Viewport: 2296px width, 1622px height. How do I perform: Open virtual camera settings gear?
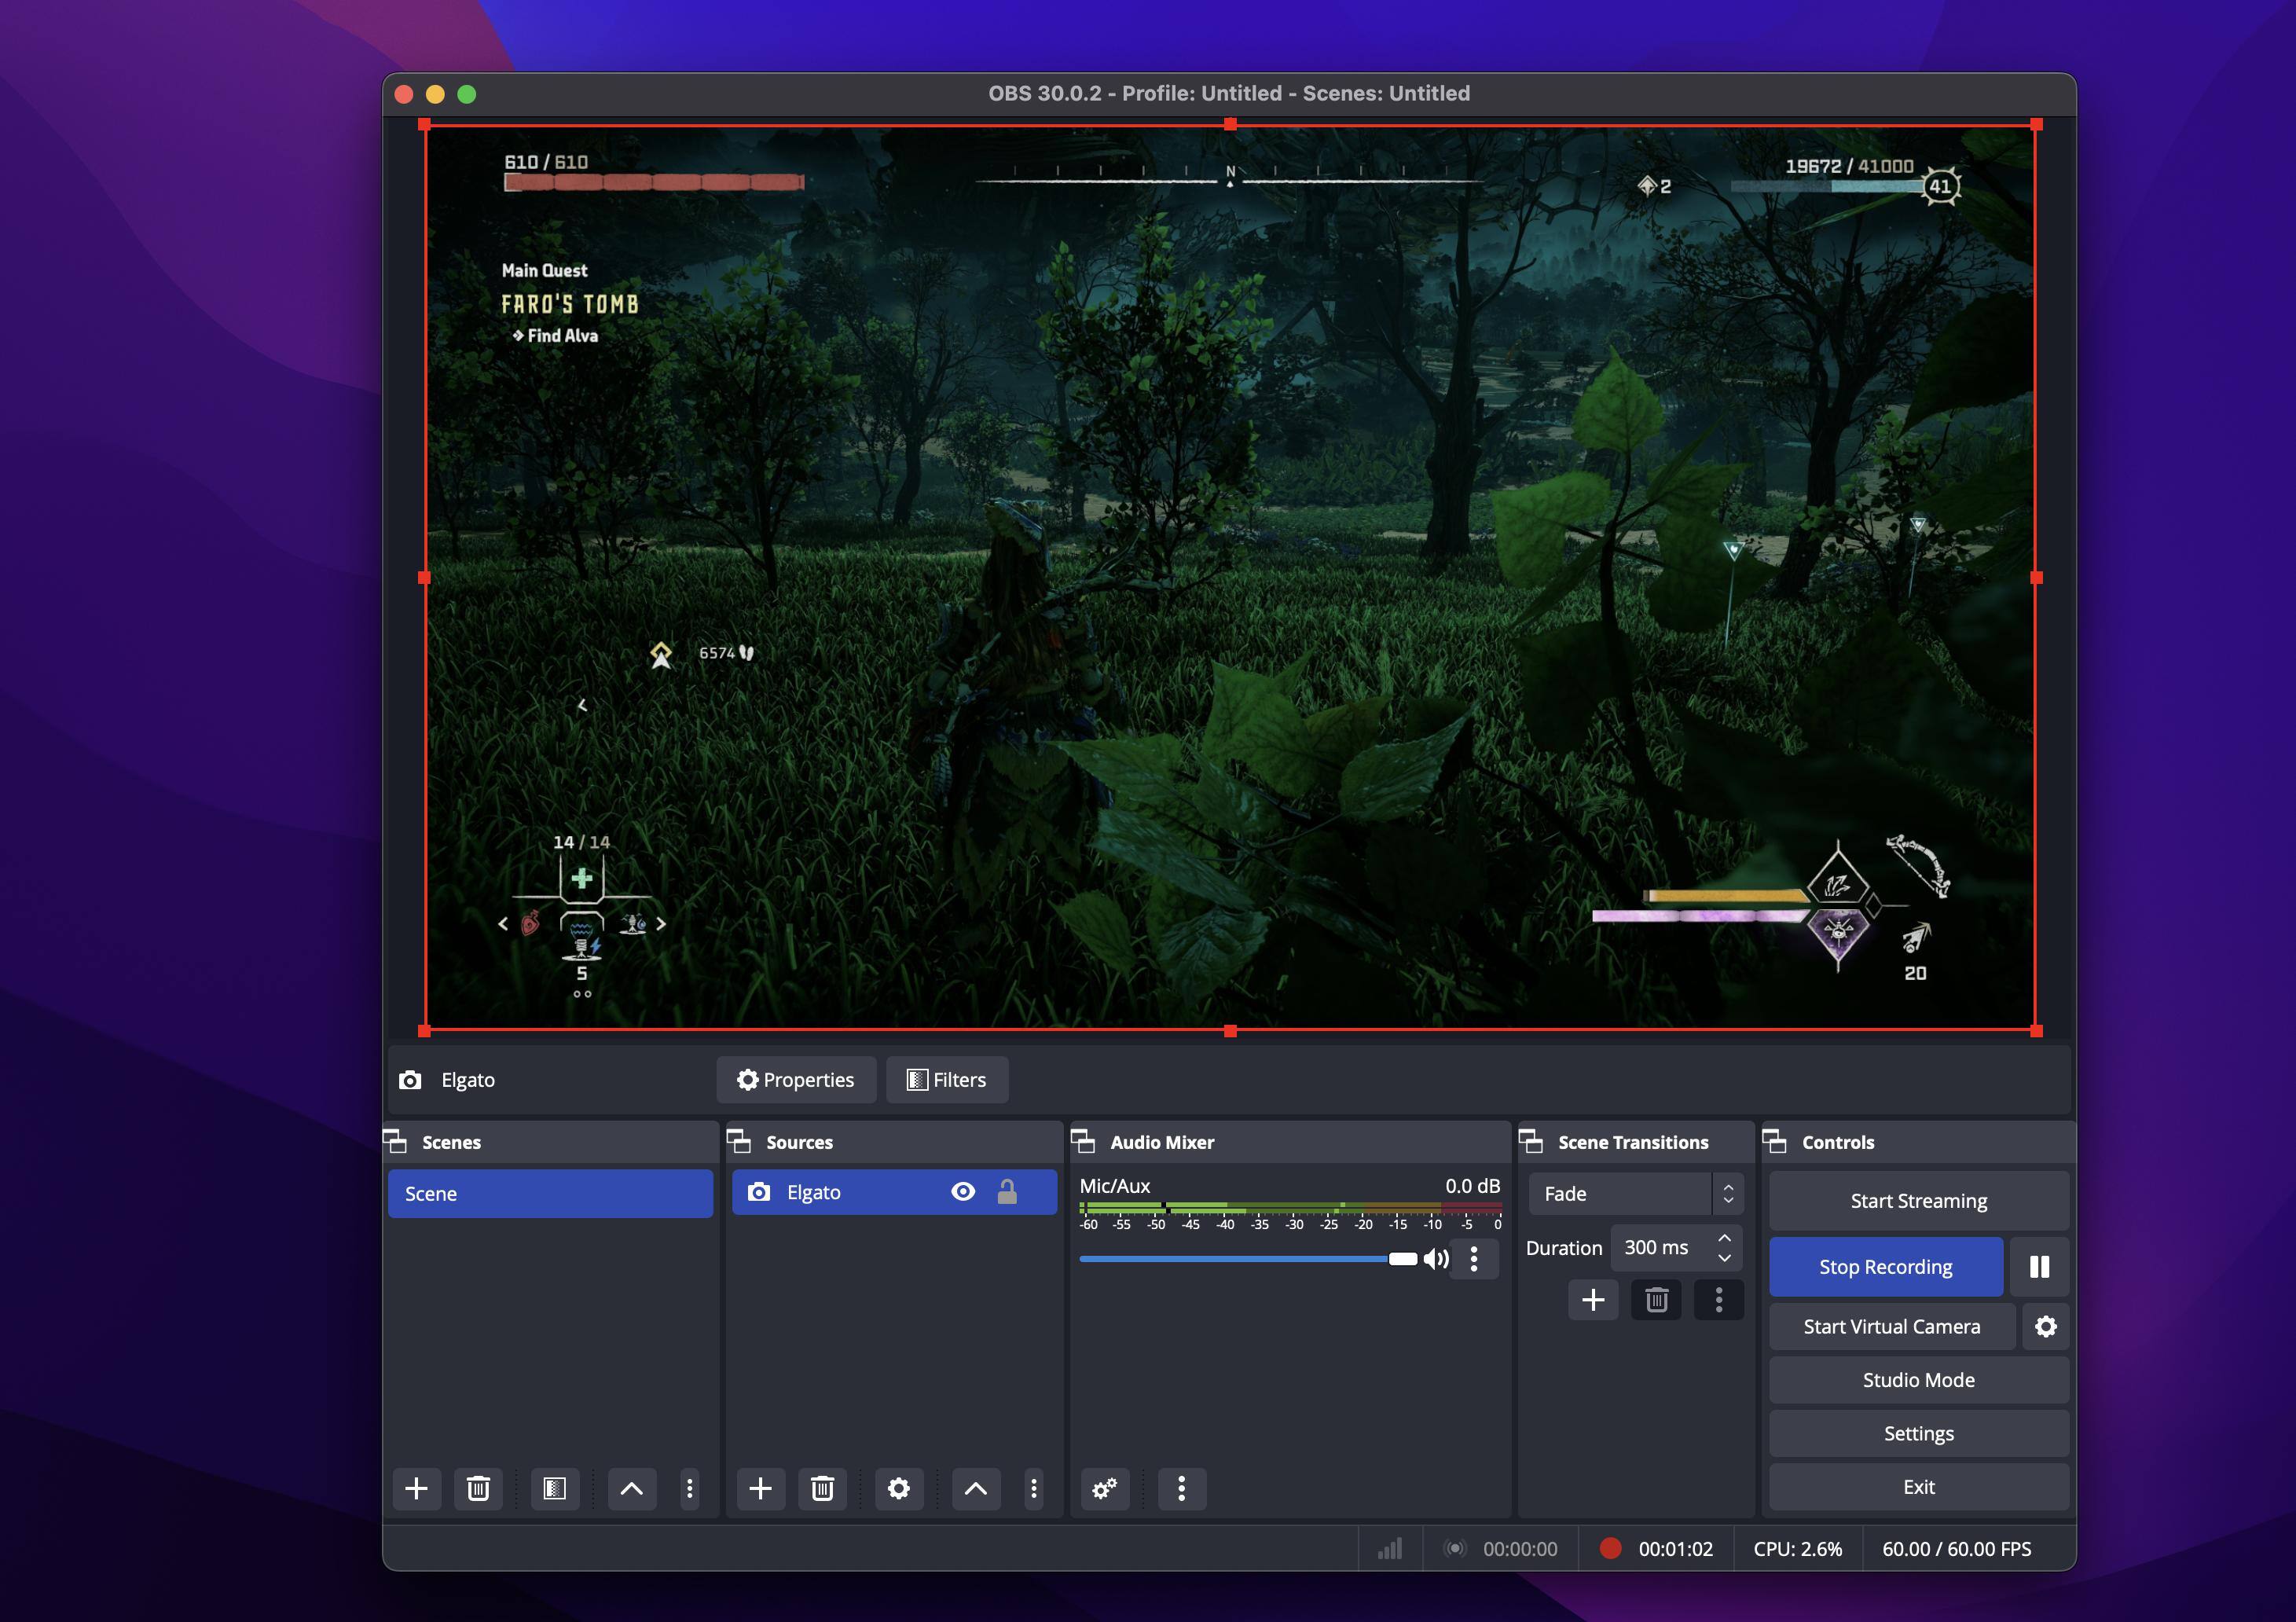click(2045, 1326)
